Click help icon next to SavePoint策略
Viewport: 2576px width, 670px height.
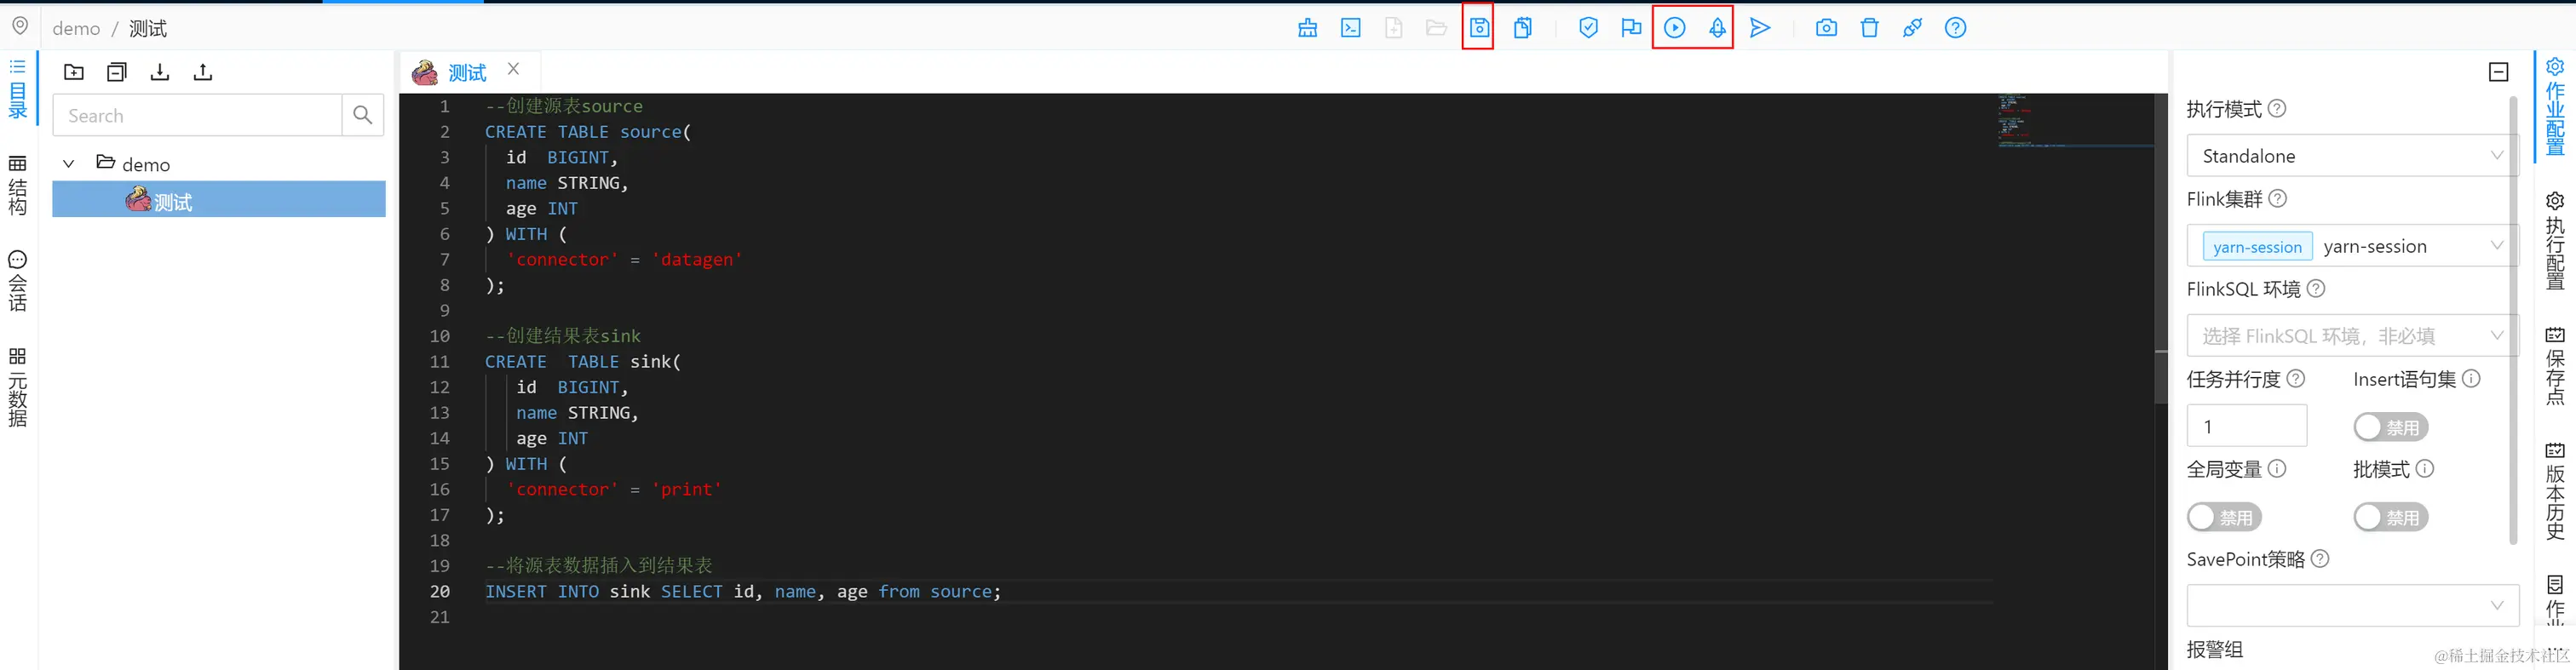(2320, 558)
